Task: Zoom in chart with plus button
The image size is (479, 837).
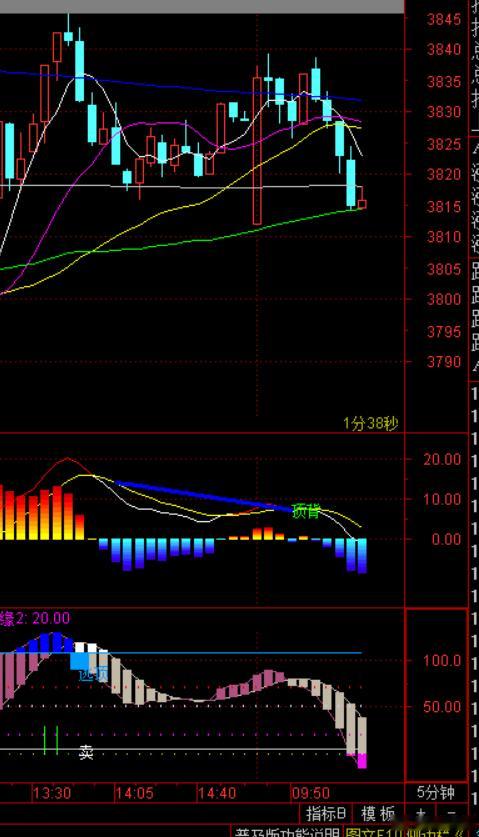Action: (x=421, y=814)
